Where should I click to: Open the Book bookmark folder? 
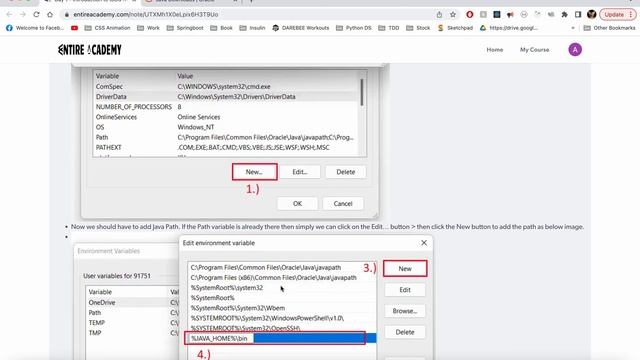pos(221,28)
